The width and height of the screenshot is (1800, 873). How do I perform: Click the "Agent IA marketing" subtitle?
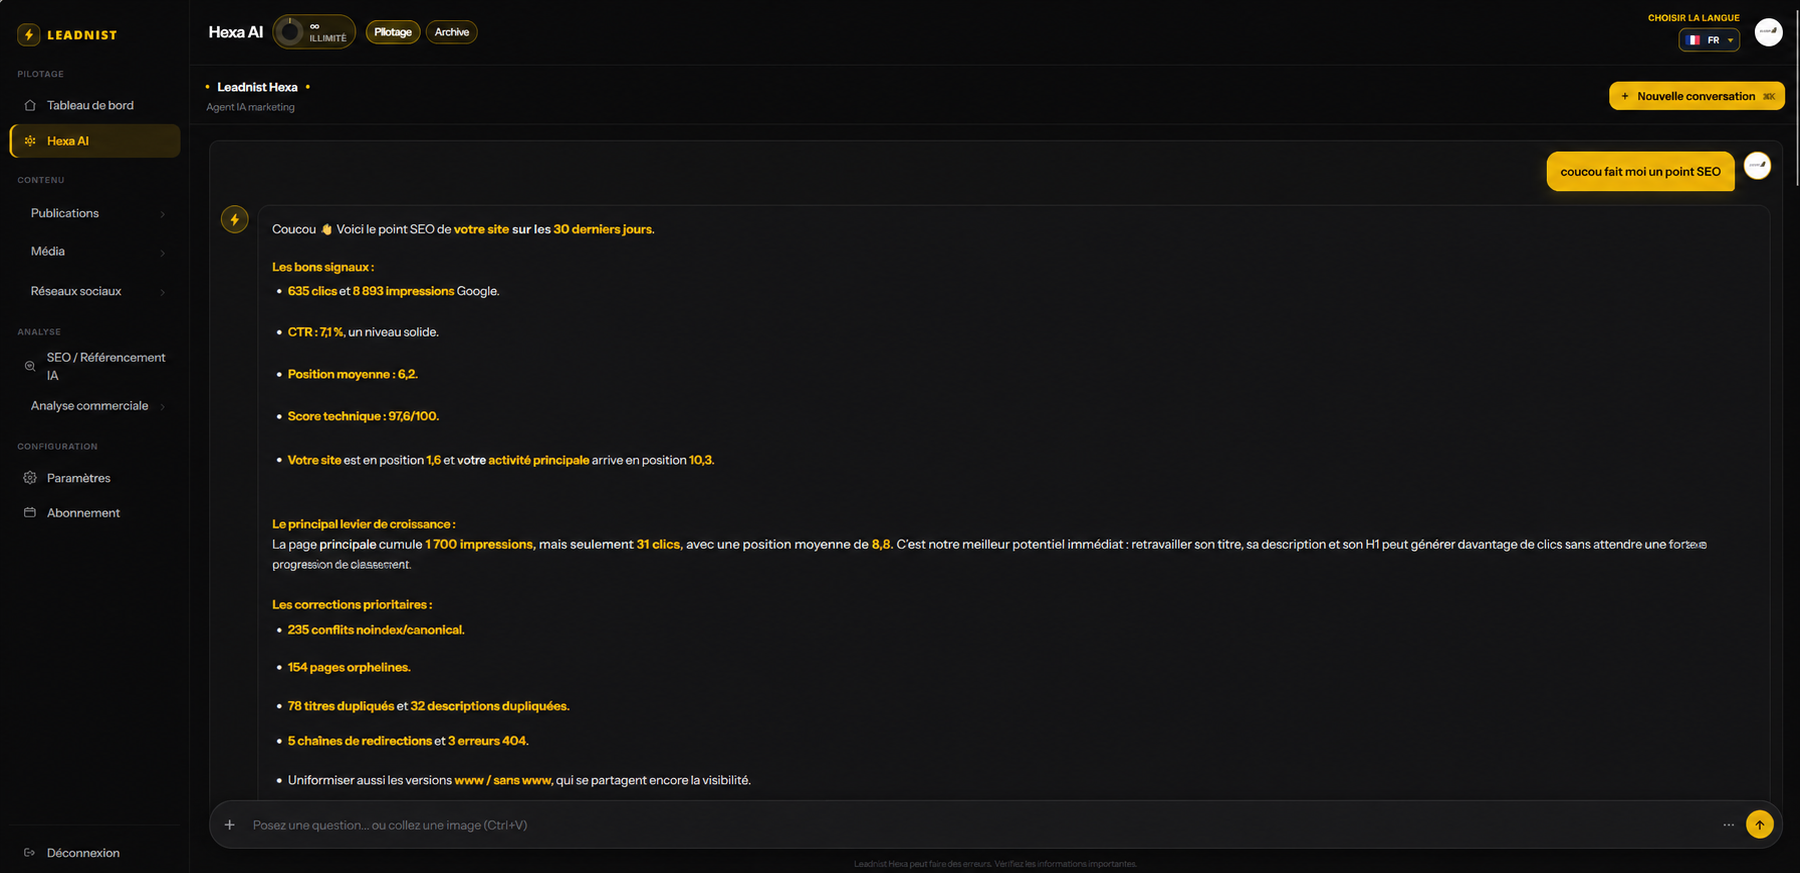pos(251,107)
